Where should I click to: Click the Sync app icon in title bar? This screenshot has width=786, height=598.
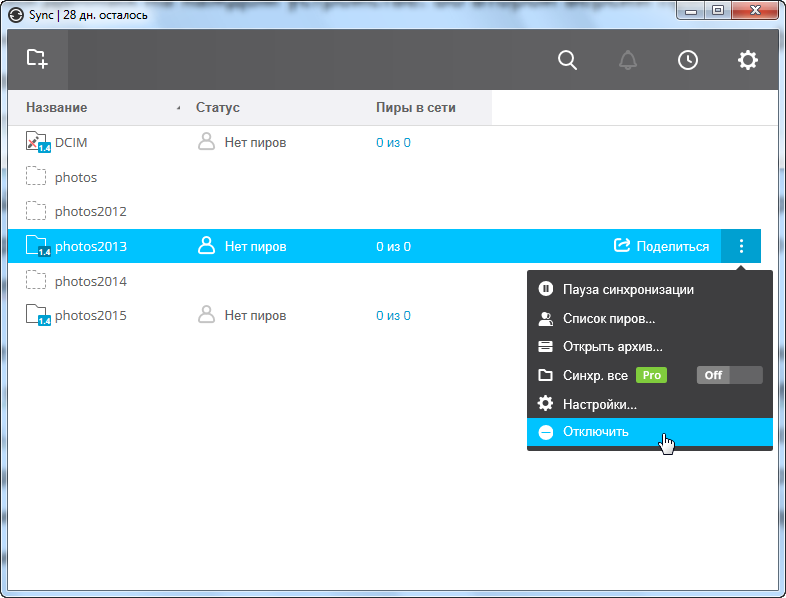(16, 15)
